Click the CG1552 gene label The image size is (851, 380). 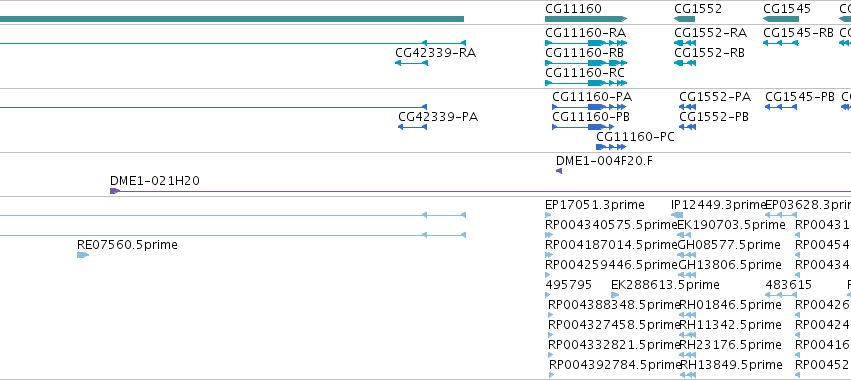pos(698,9)
